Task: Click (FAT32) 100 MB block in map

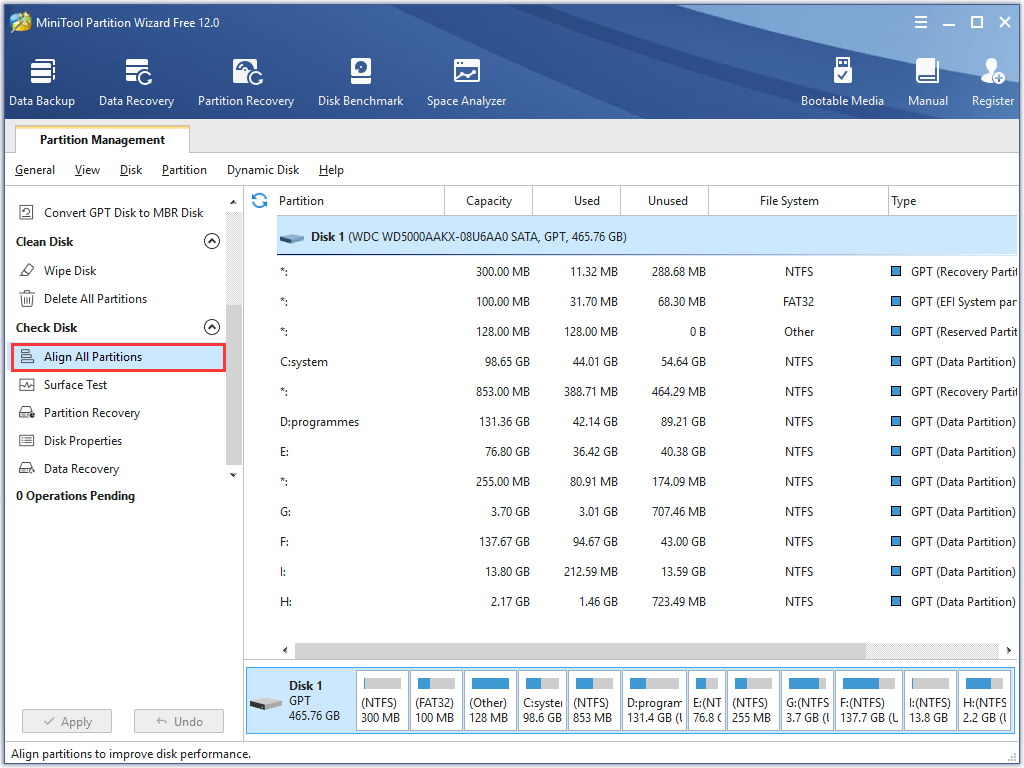Action: (436, 701)
